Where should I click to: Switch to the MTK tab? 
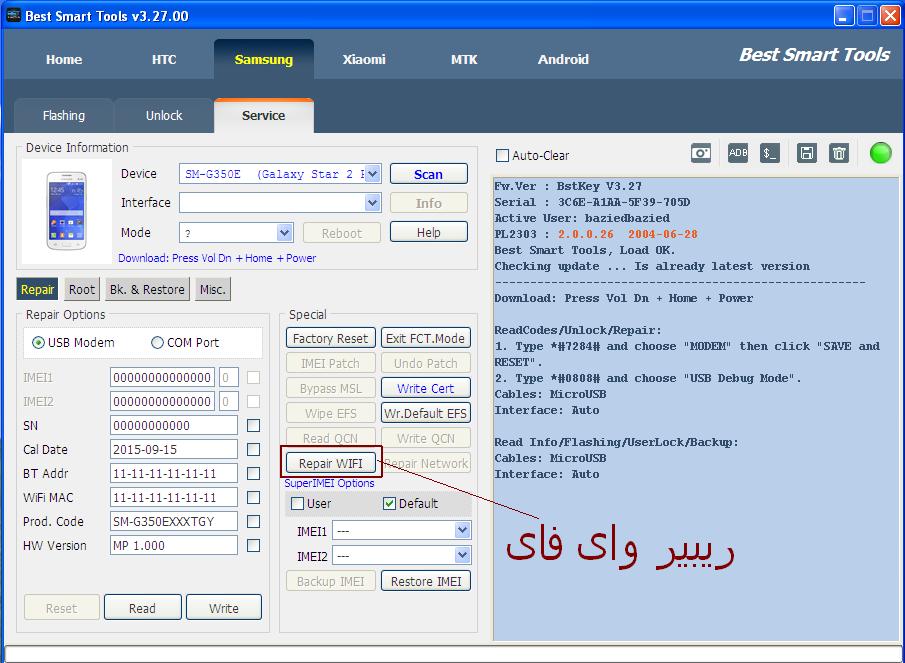coord(464,59)
